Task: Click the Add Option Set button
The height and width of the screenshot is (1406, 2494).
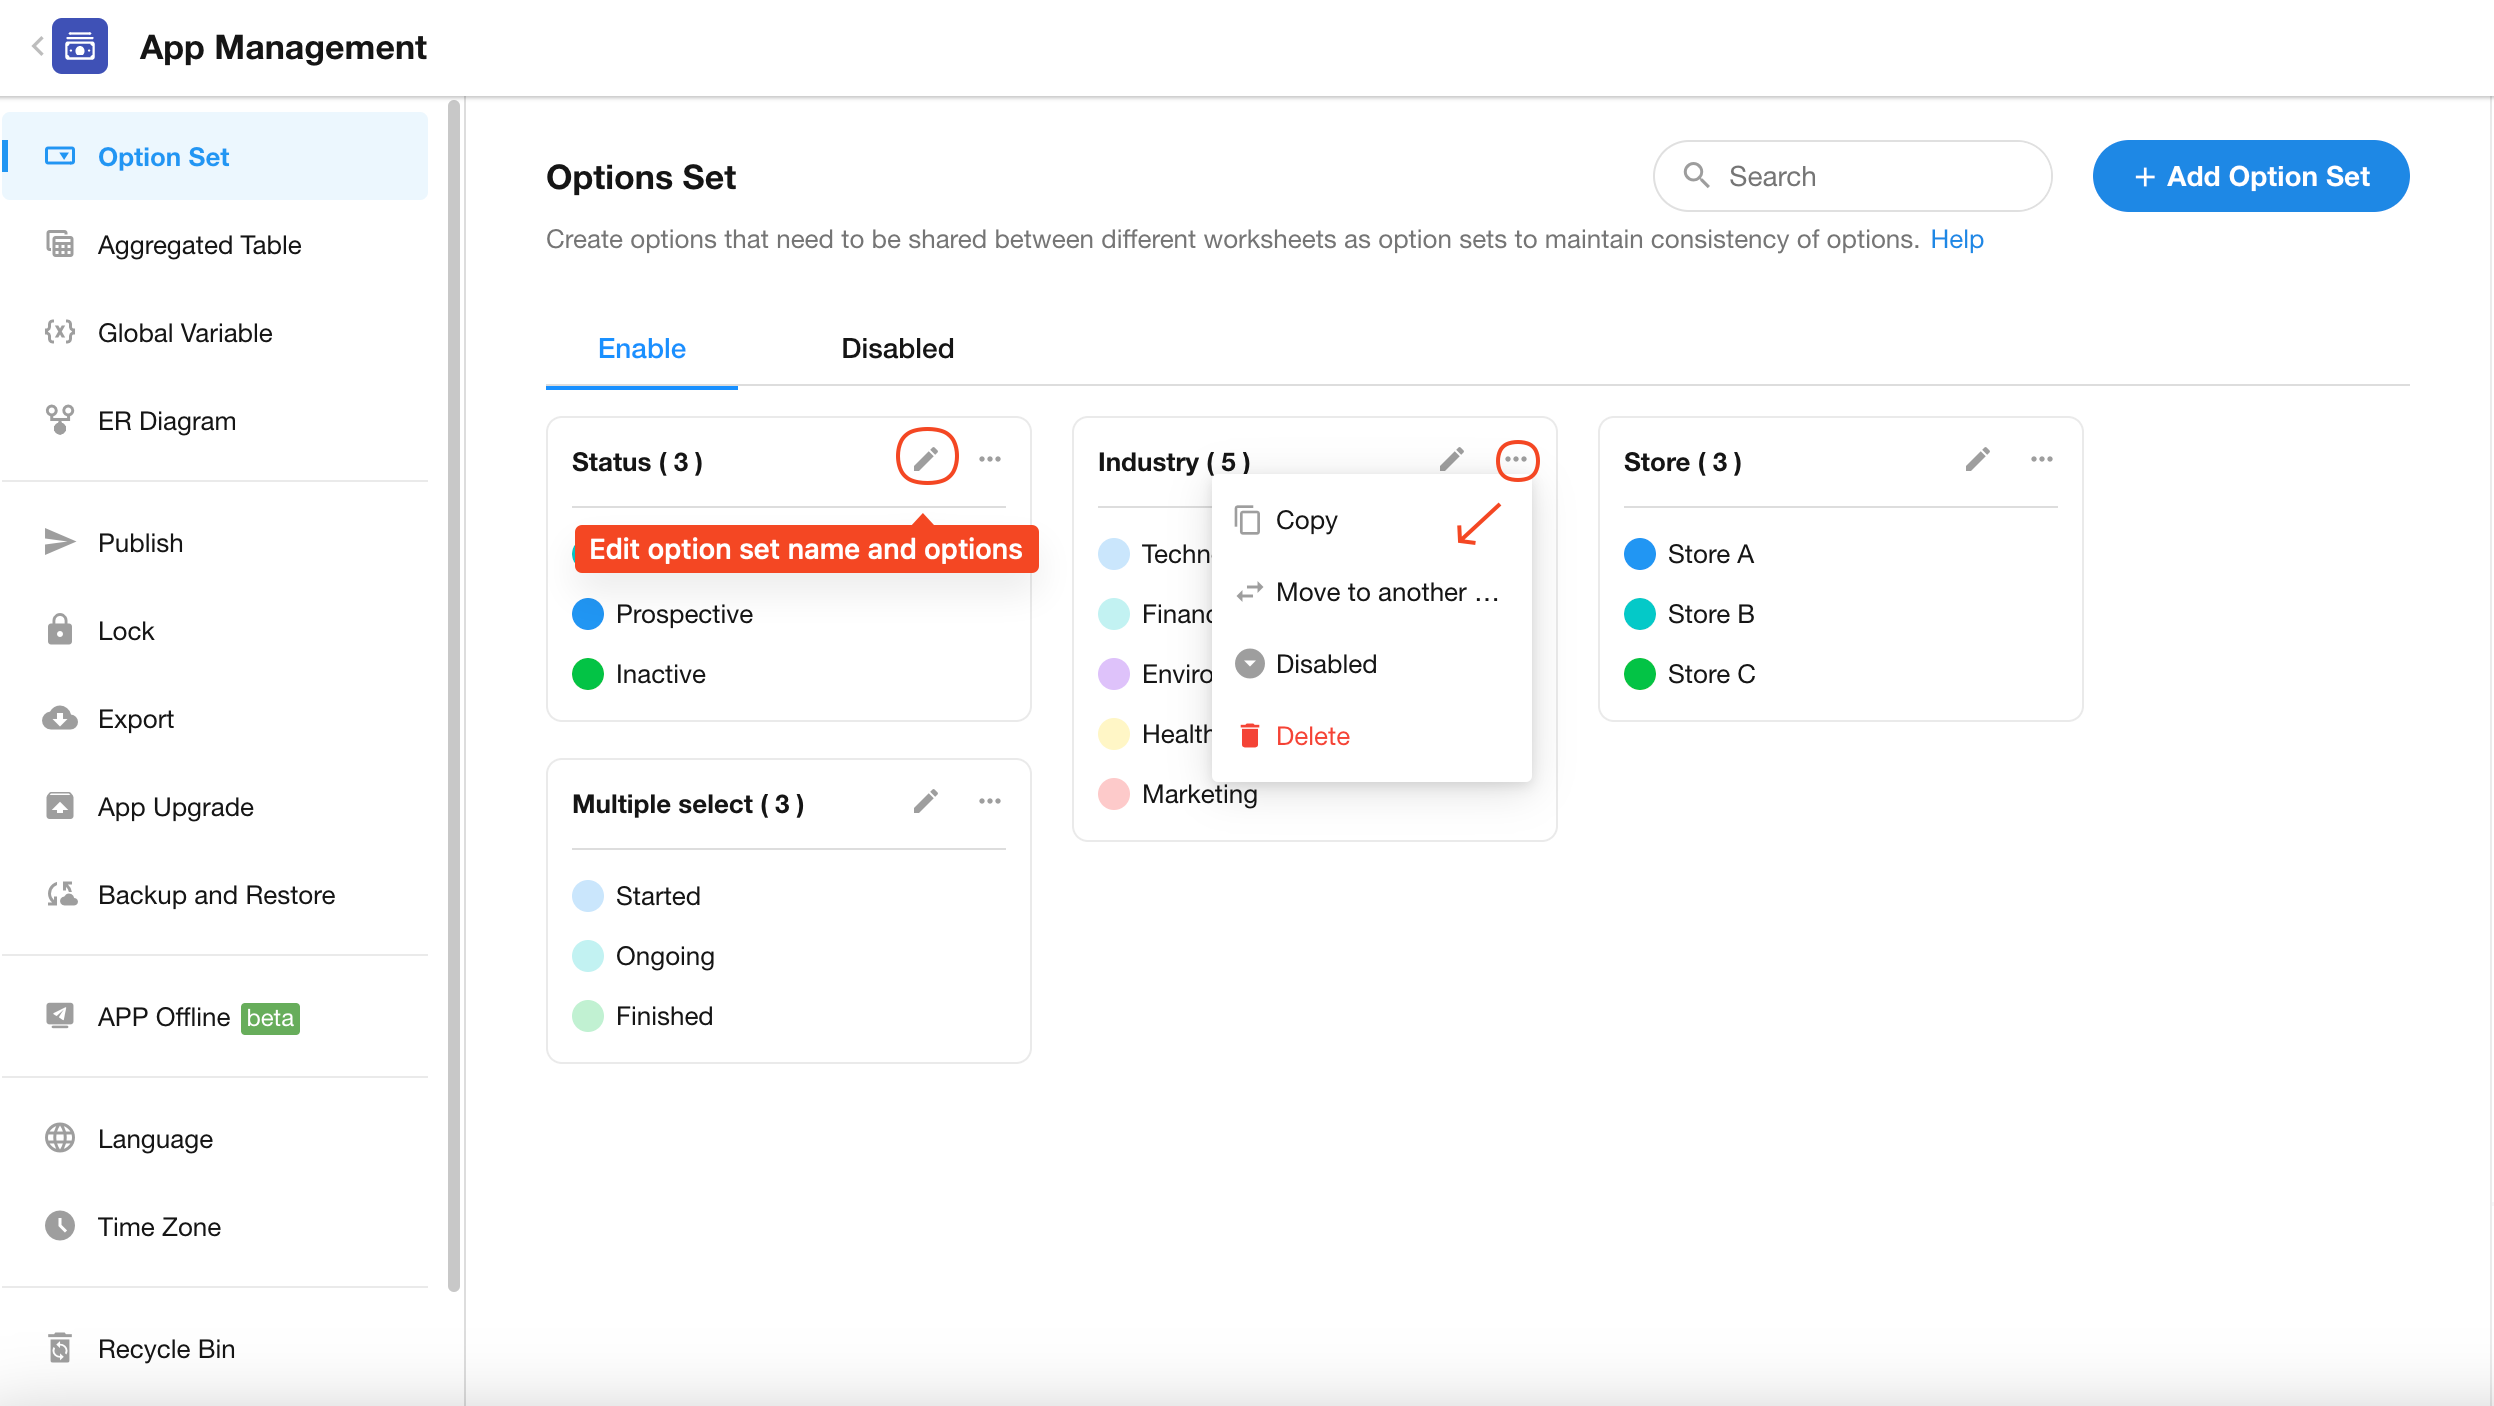Action: tap(2250, 176)
